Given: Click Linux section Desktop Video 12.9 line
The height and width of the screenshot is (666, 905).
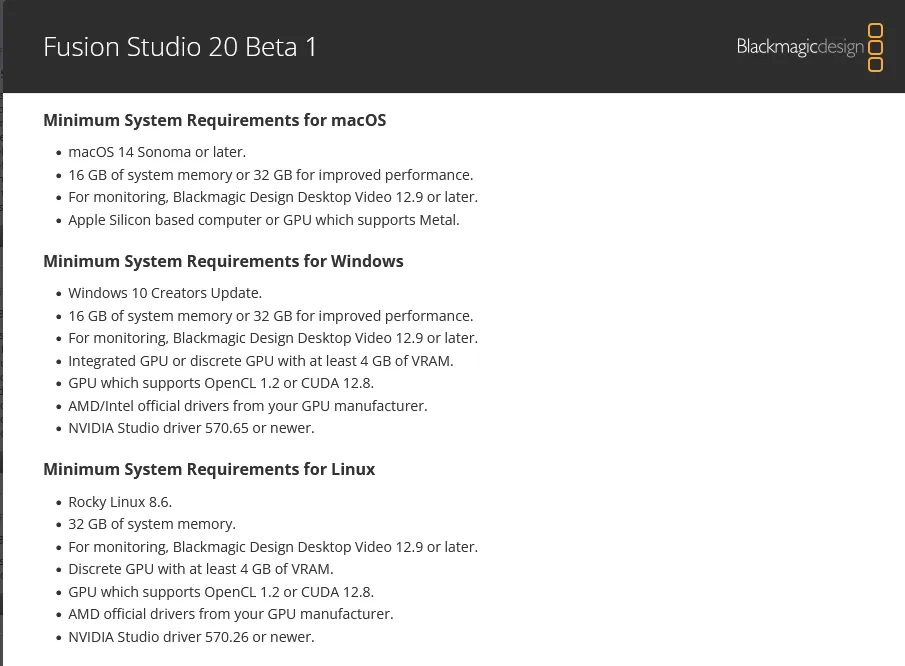Looking at the screenshot, I should tap(273, 547).
